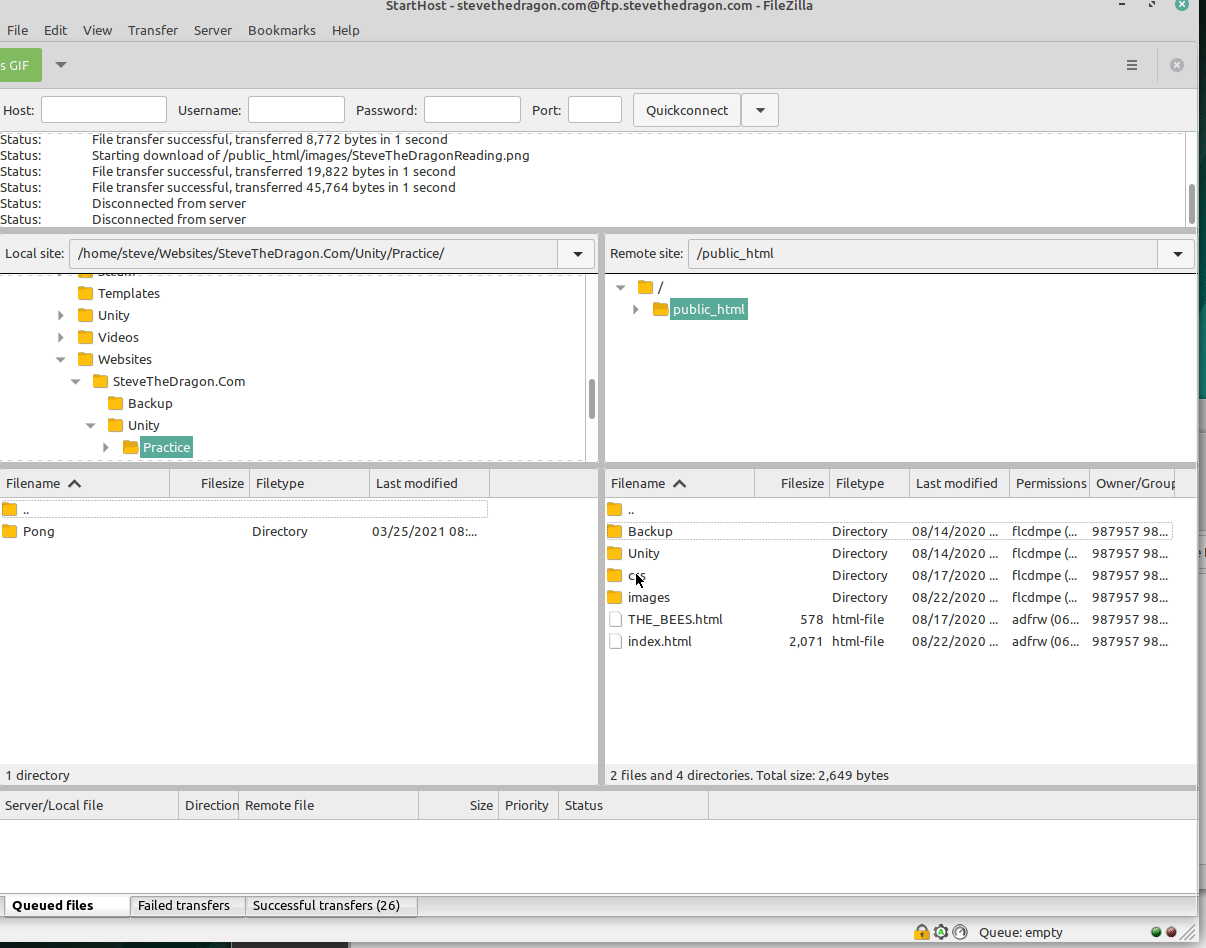1206x948 pixels.
Task: Click the Quickconnect button
Action: [687, 110]
